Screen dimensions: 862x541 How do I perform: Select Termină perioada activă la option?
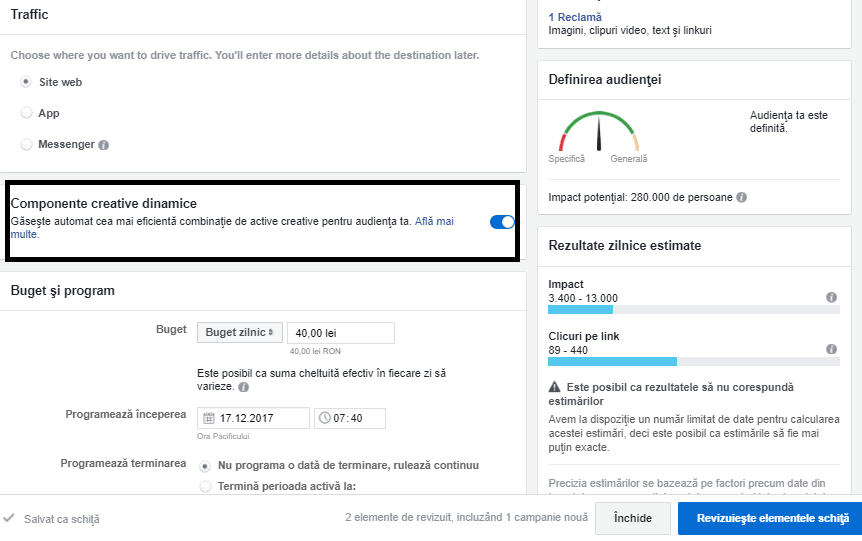pos(206,487)
